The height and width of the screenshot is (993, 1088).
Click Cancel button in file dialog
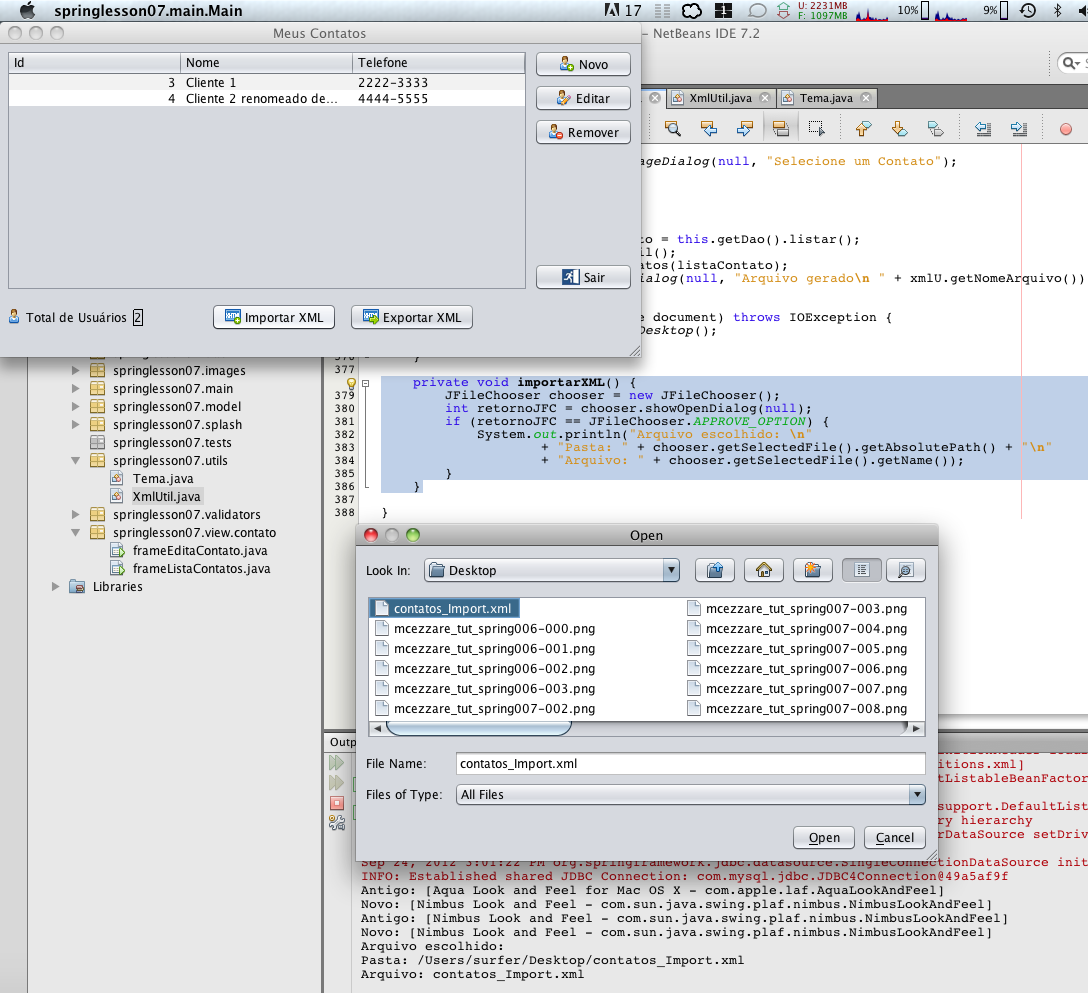pos(894,838)
